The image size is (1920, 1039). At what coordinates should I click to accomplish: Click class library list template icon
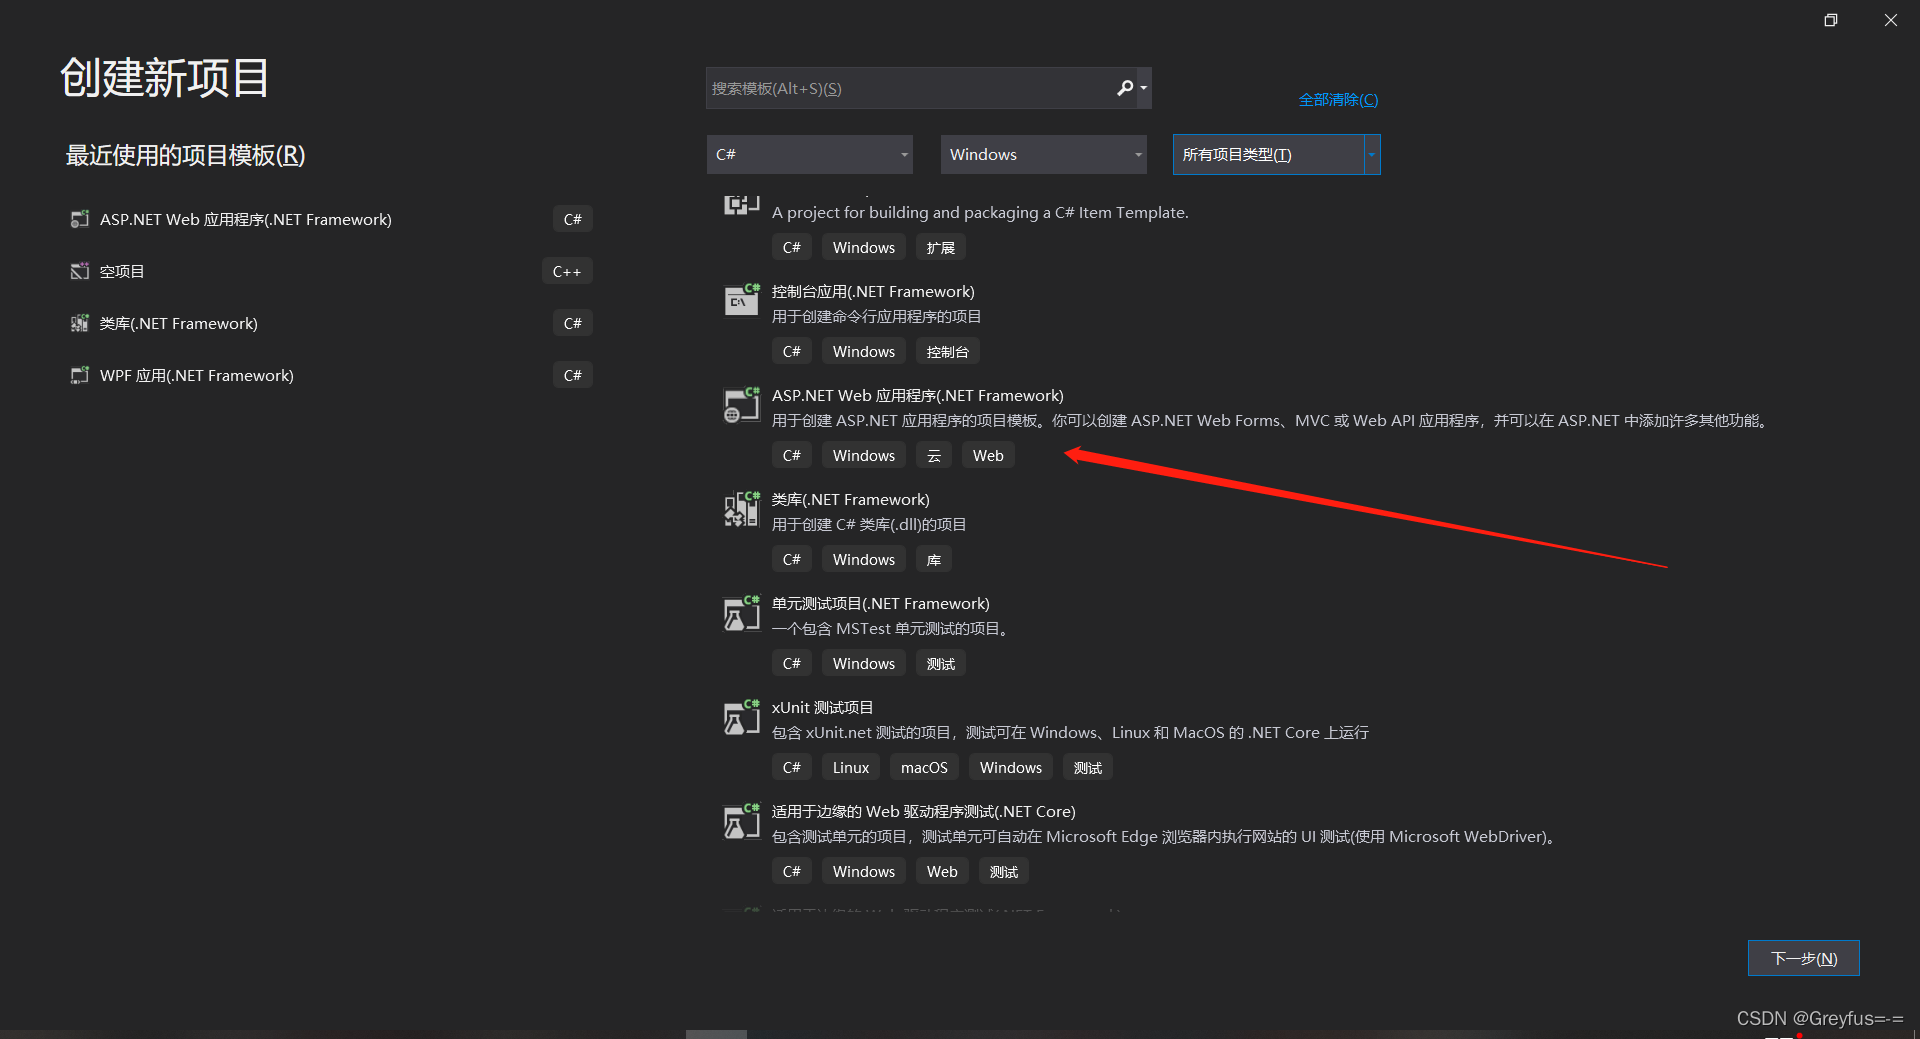(741, 508)
